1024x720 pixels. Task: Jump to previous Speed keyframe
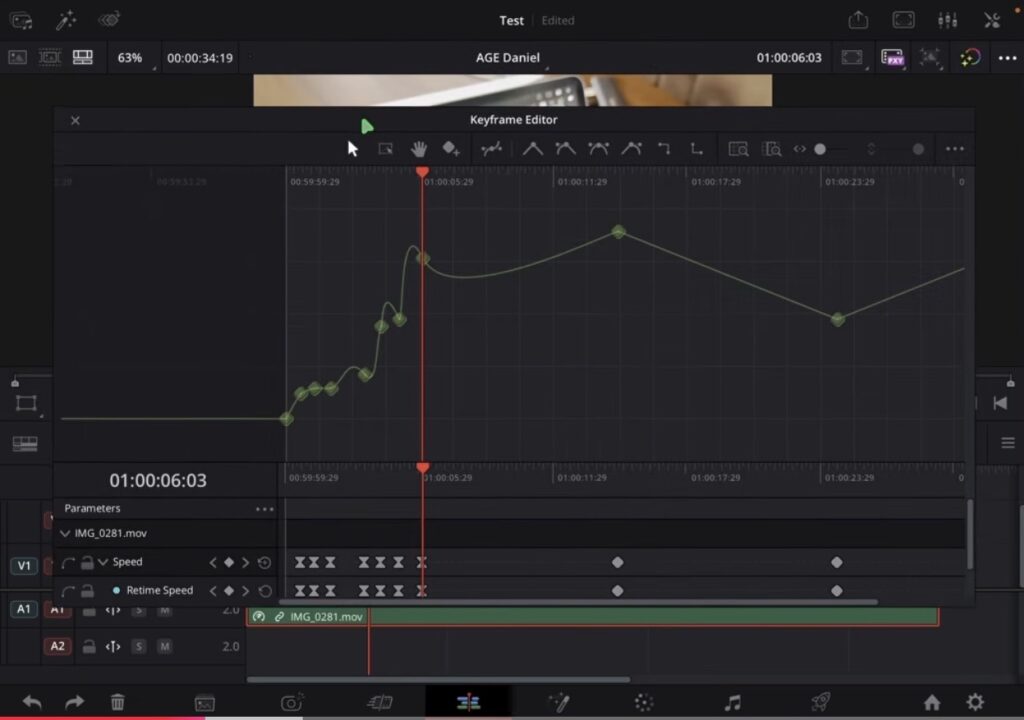click(212, 562)
